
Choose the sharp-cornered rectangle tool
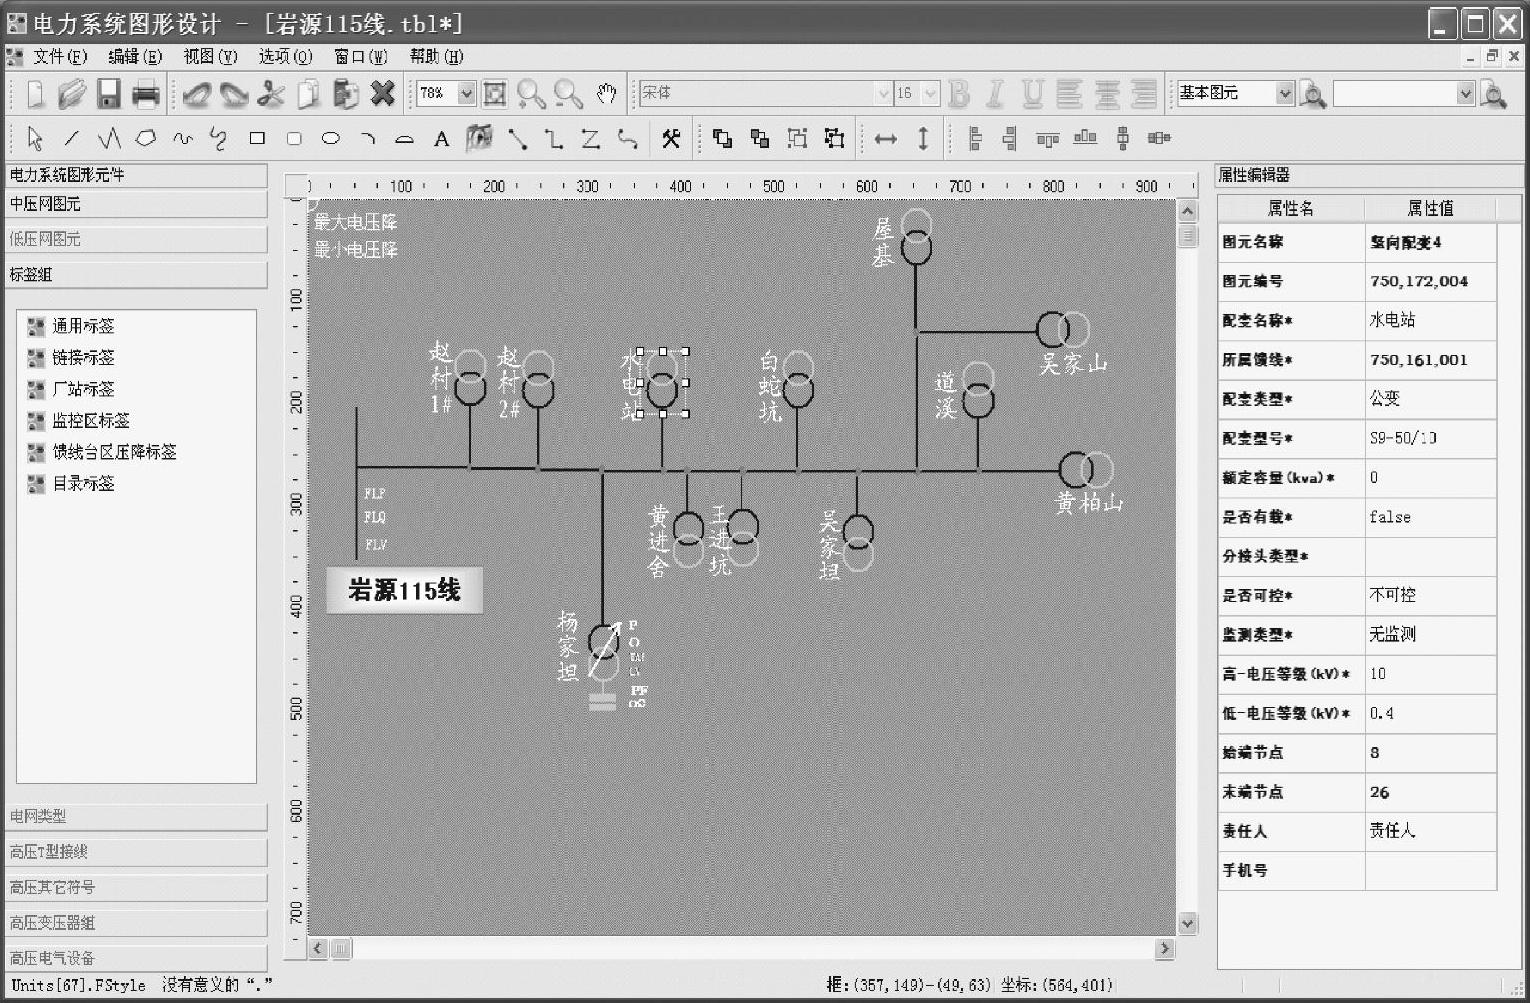point(257,138)
